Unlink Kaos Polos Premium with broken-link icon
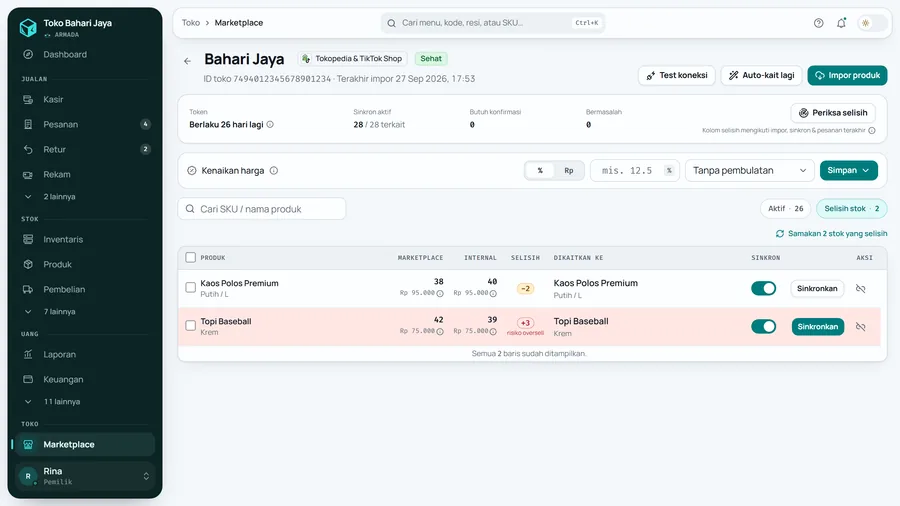The width and height of the screenshot is (900, 506). tap(860, 289)
